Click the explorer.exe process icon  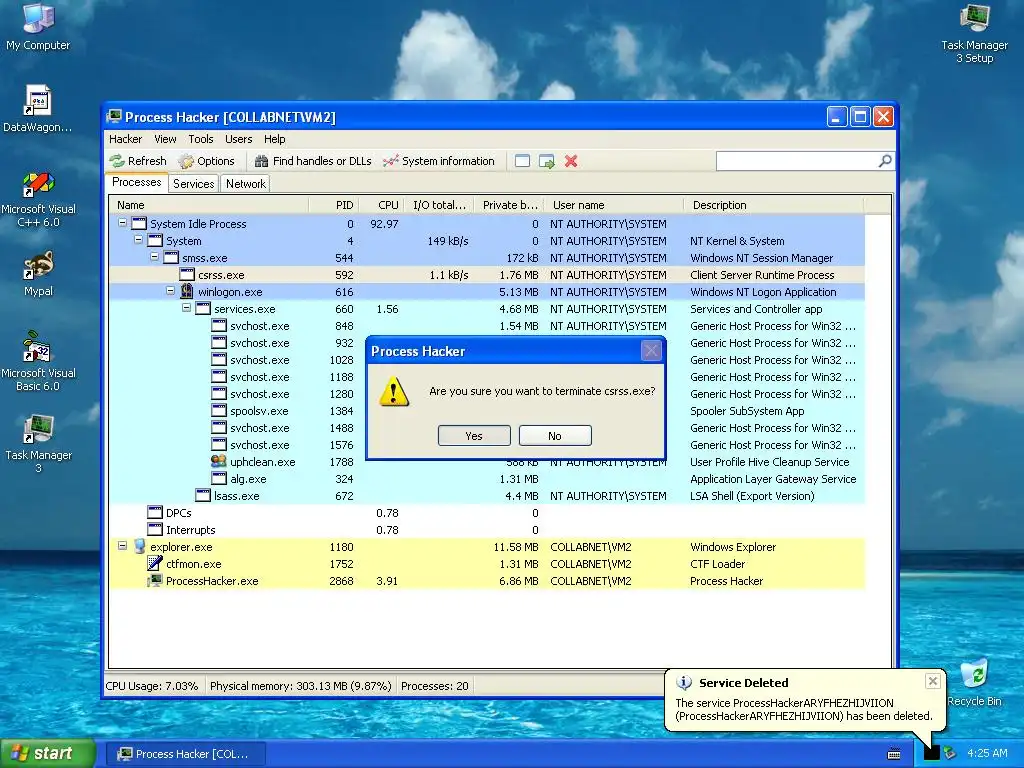coord(139,546)
